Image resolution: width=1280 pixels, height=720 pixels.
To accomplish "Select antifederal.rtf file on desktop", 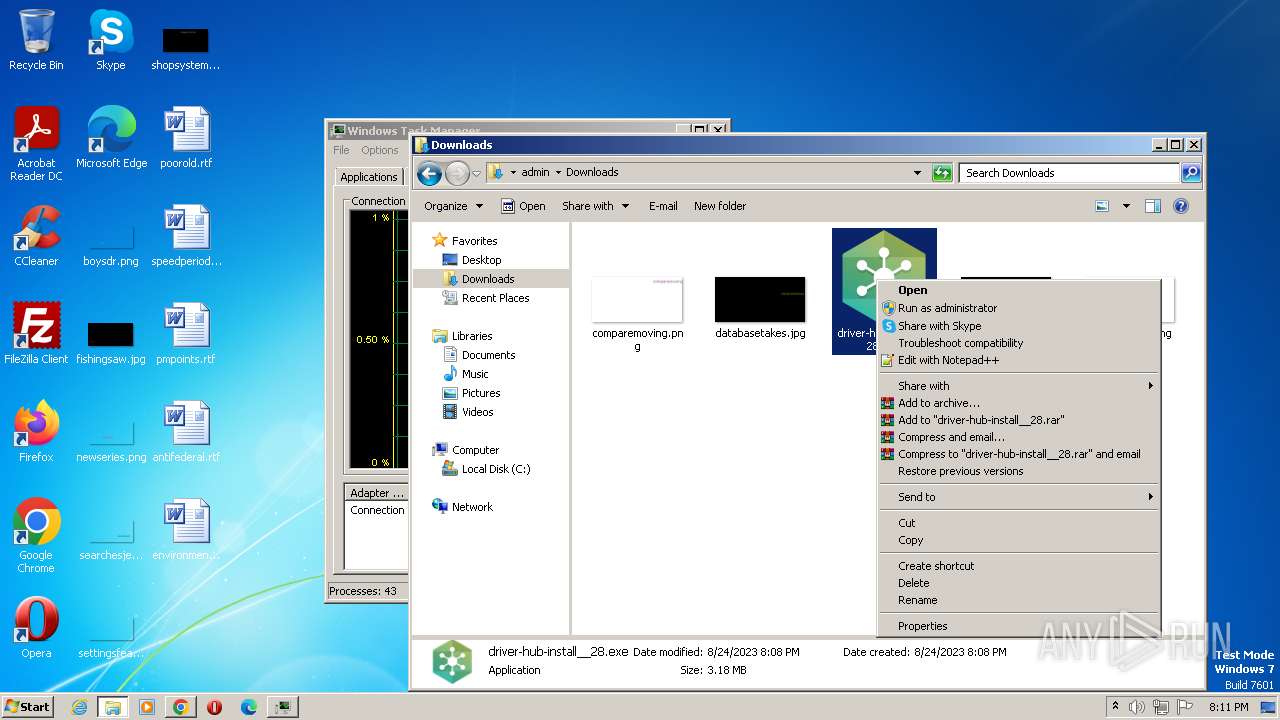I will (186, 431).
